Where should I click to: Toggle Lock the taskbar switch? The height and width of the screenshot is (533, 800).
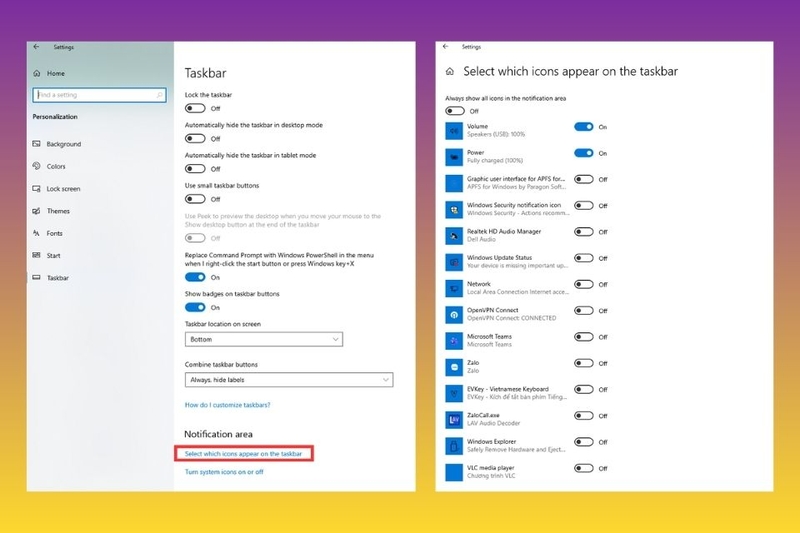pos(195,108)
